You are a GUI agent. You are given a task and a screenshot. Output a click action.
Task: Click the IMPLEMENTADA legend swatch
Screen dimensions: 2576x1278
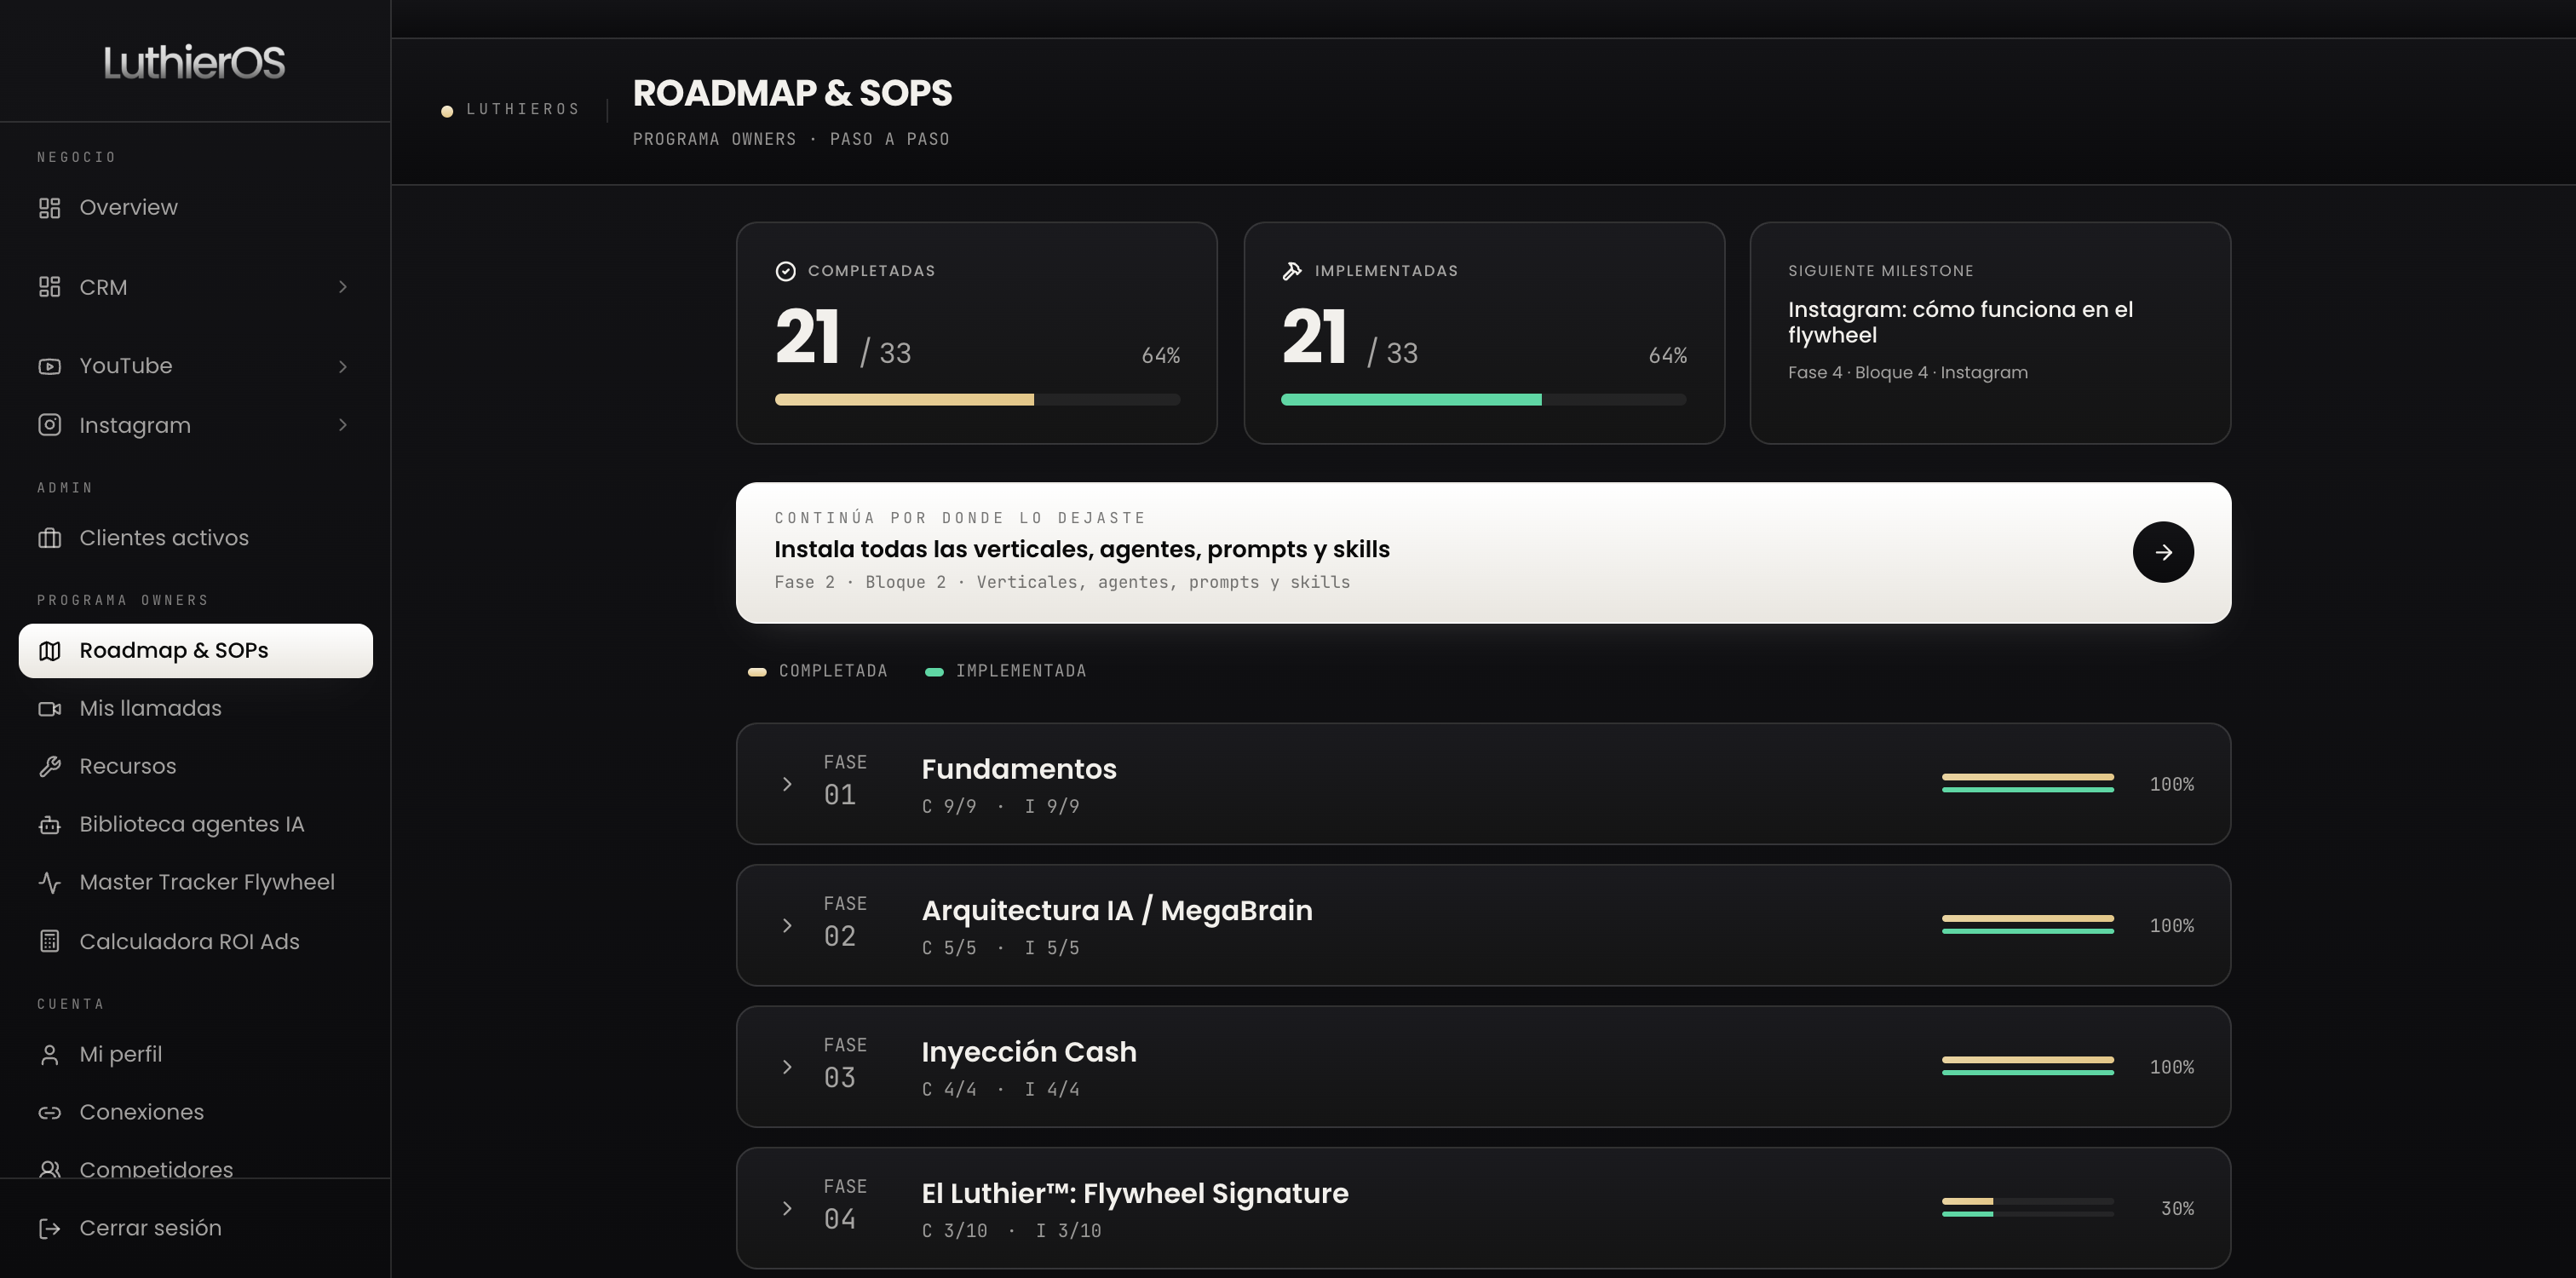pos(934,672)
